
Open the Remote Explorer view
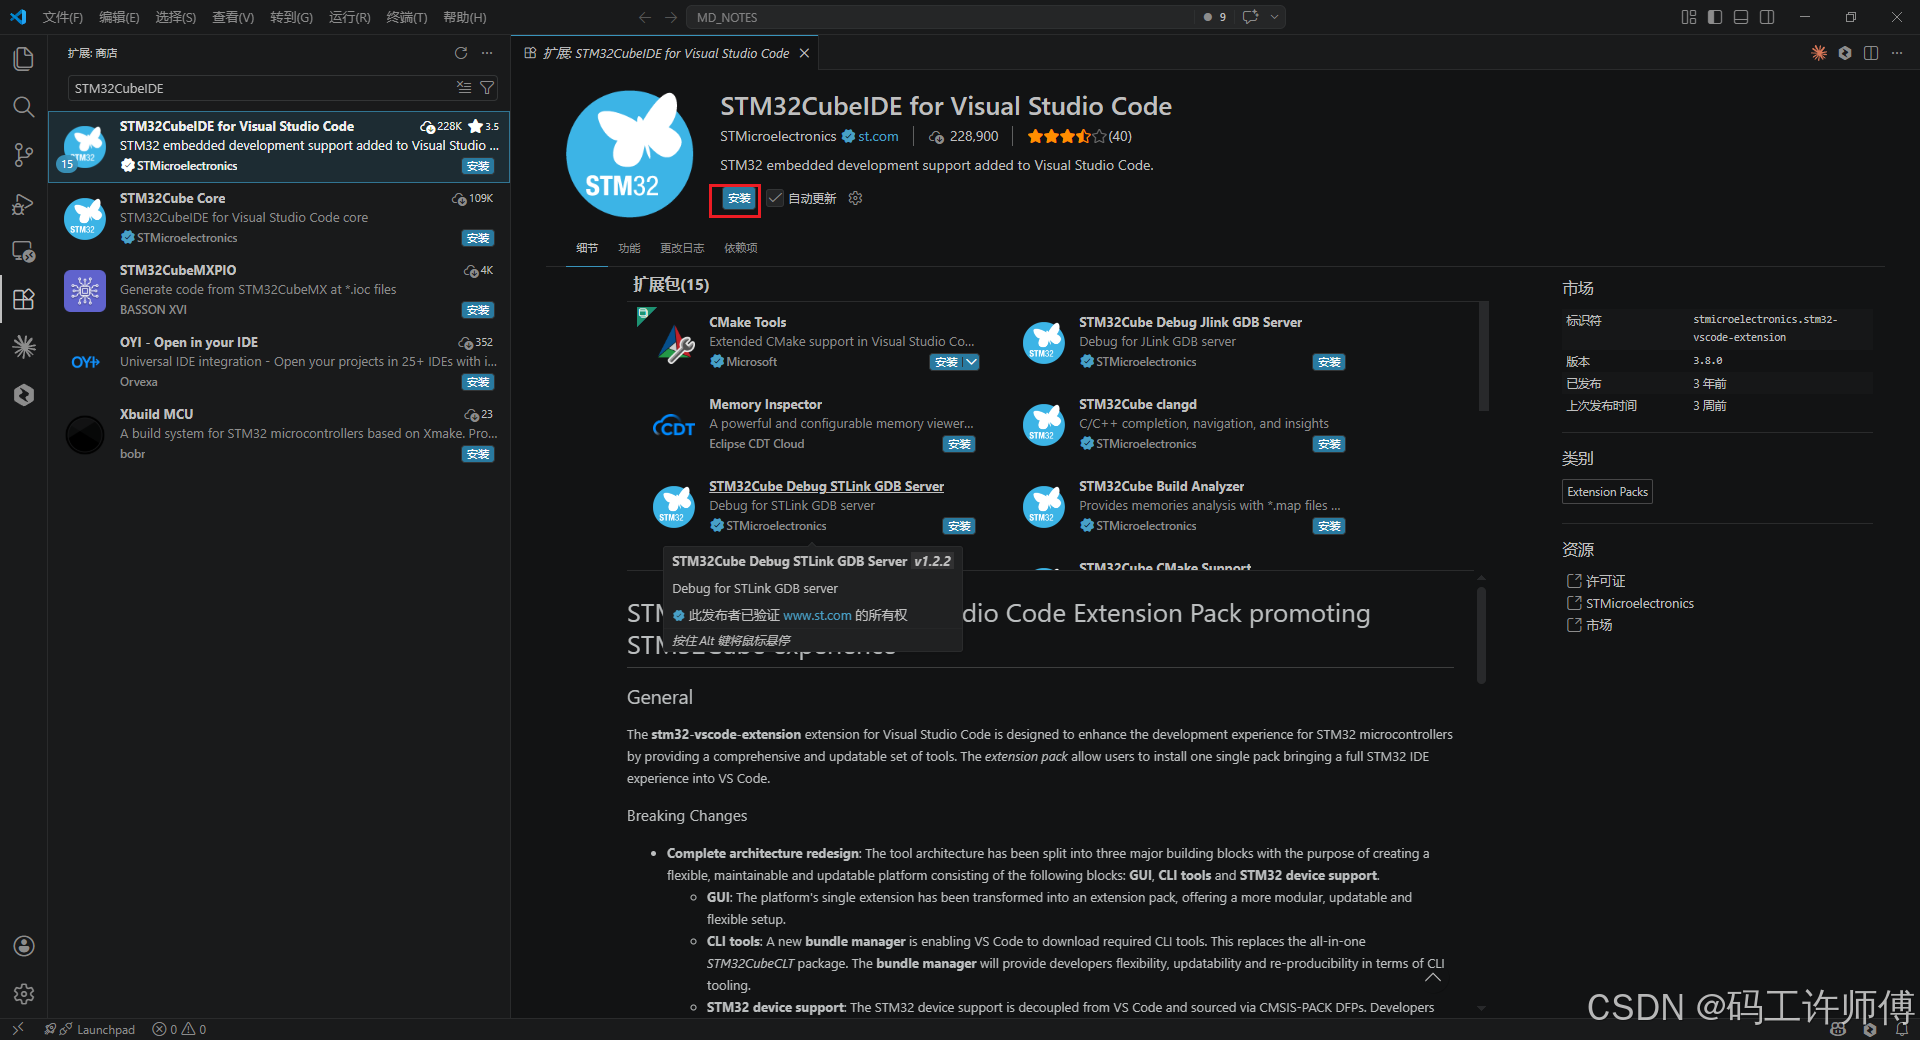coord(24,251)
